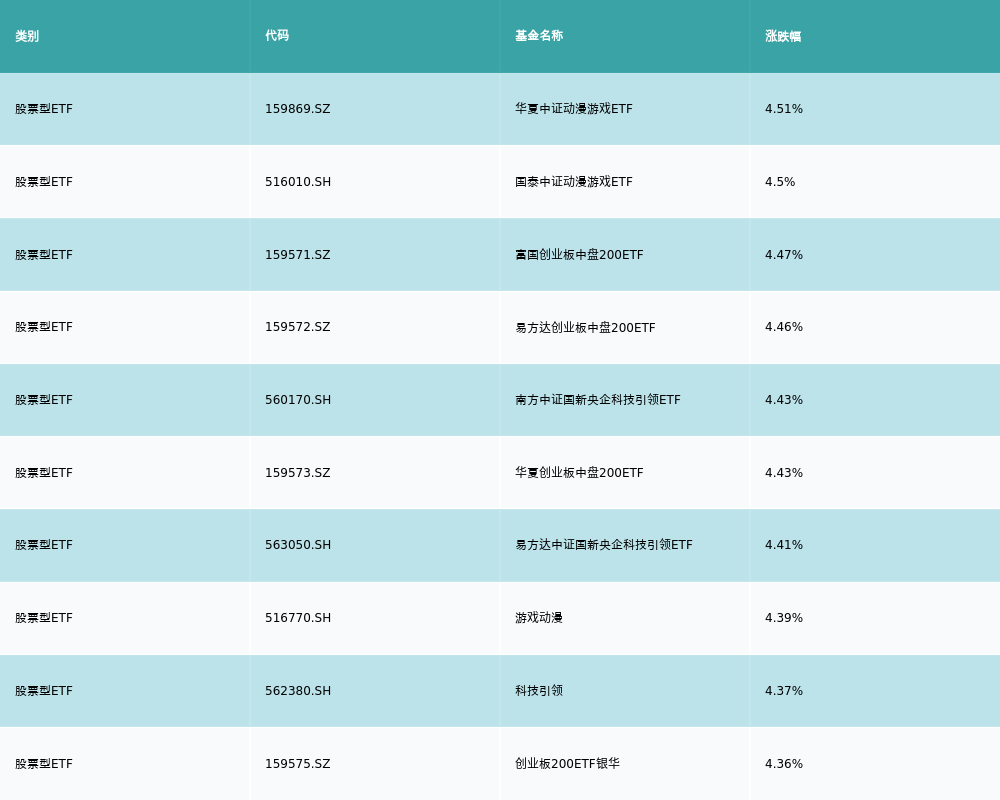
Task: Select code 516770.SH
Action: coord(298,618)
